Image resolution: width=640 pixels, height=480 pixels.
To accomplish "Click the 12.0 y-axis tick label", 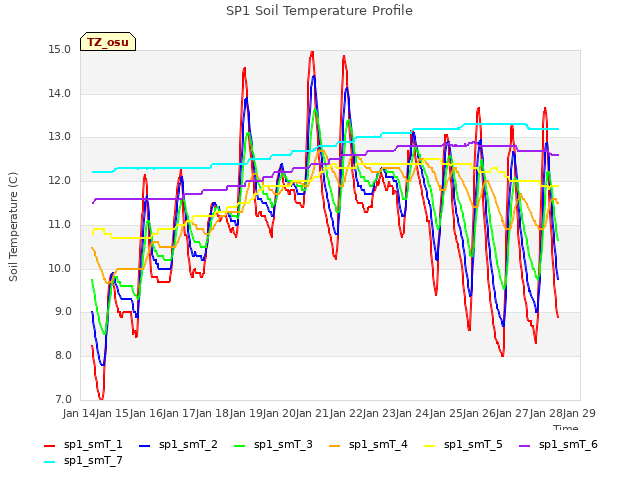I will (60, 180).
